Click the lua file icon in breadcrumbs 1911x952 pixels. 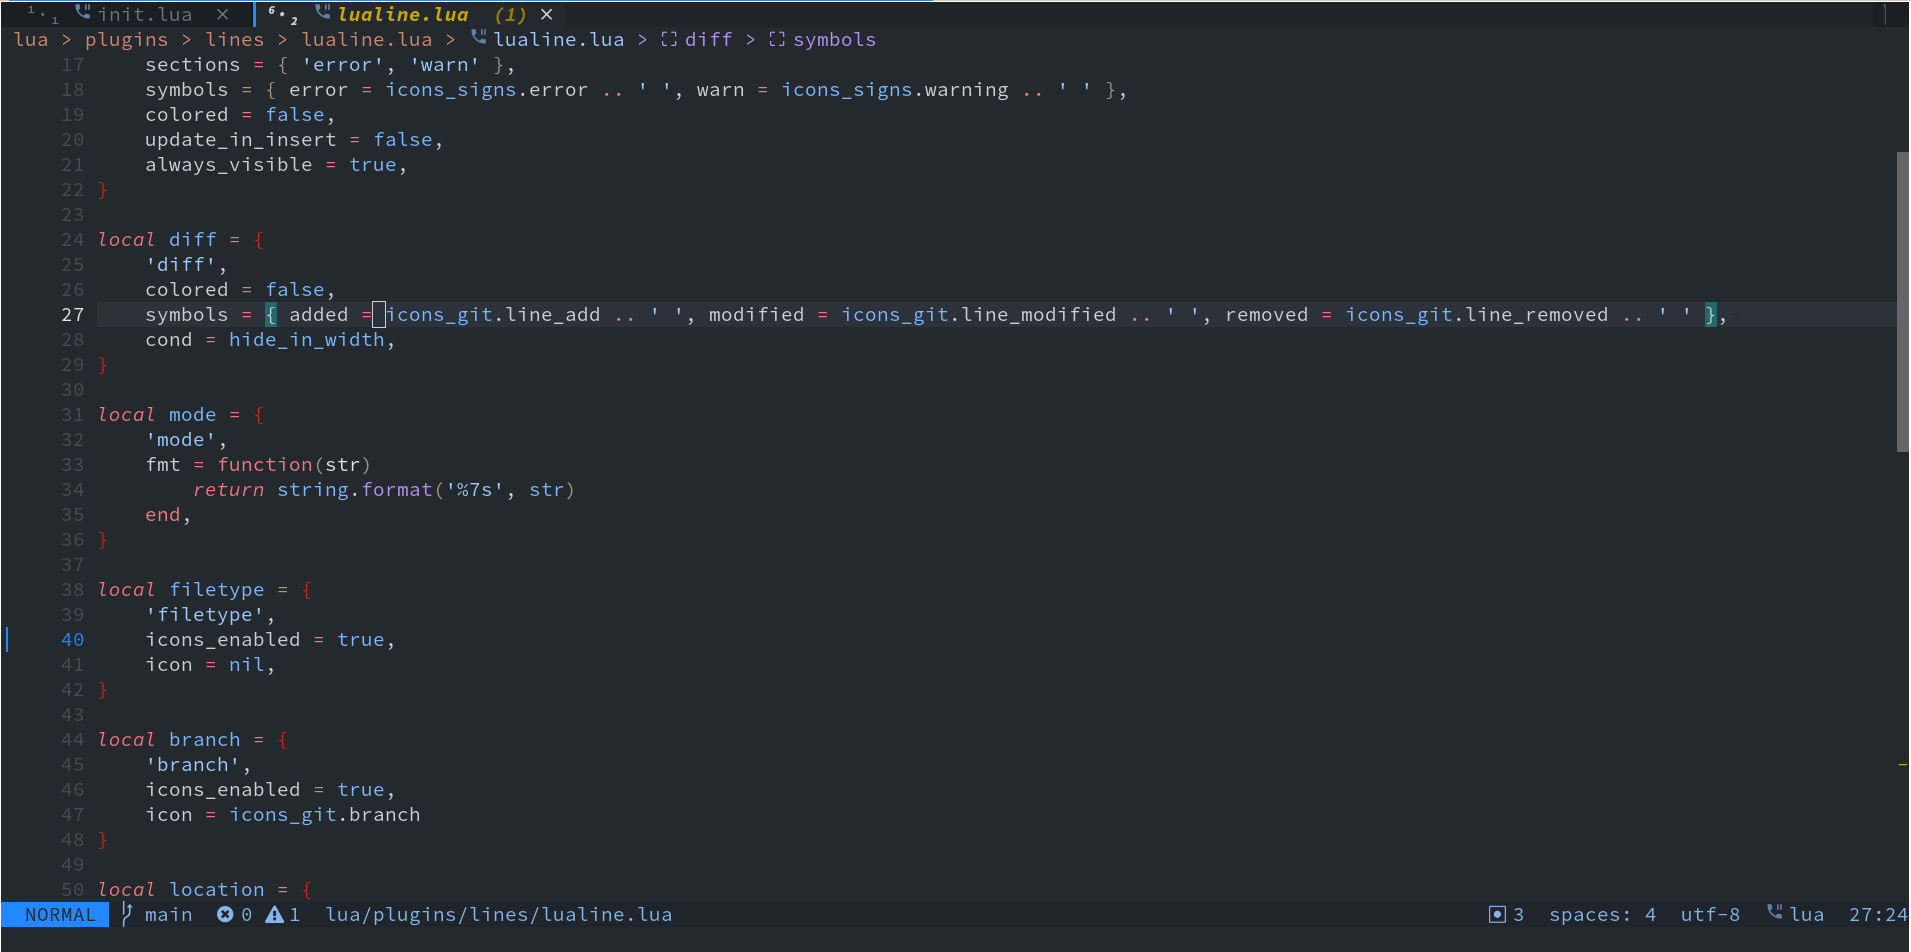(x=479, y=38)
